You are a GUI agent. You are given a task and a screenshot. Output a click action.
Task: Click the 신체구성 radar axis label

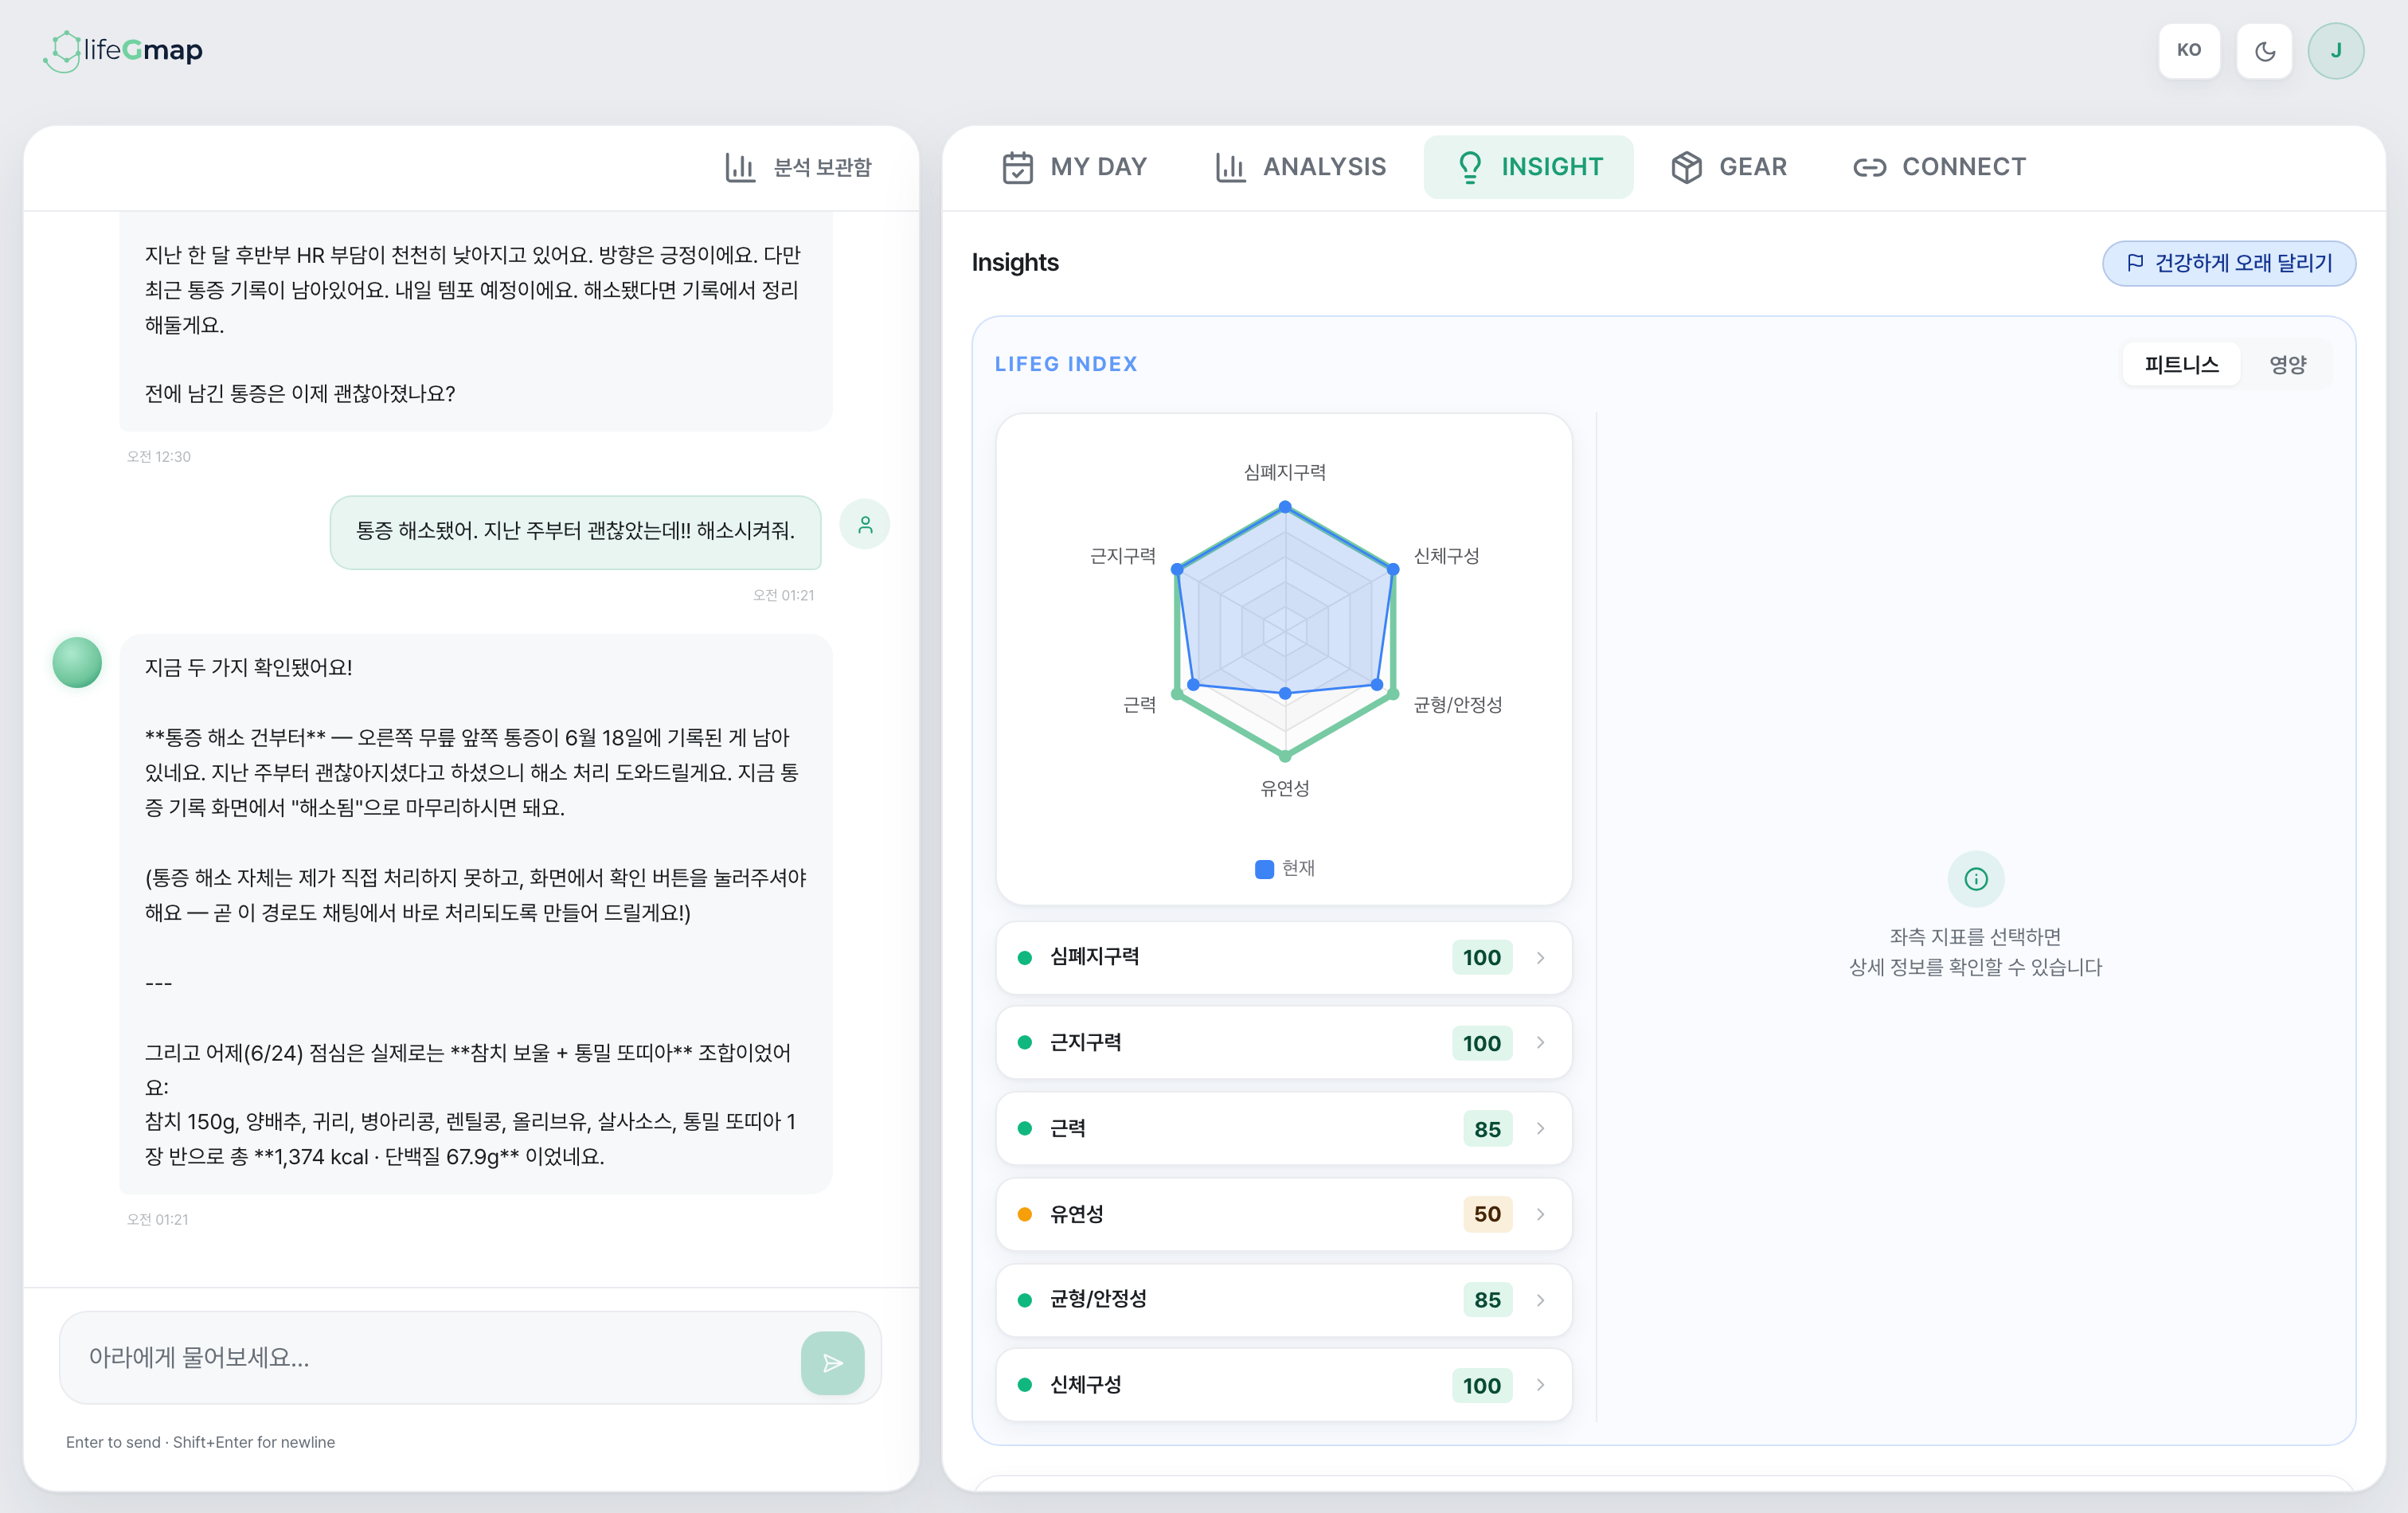coord(1446,556)
